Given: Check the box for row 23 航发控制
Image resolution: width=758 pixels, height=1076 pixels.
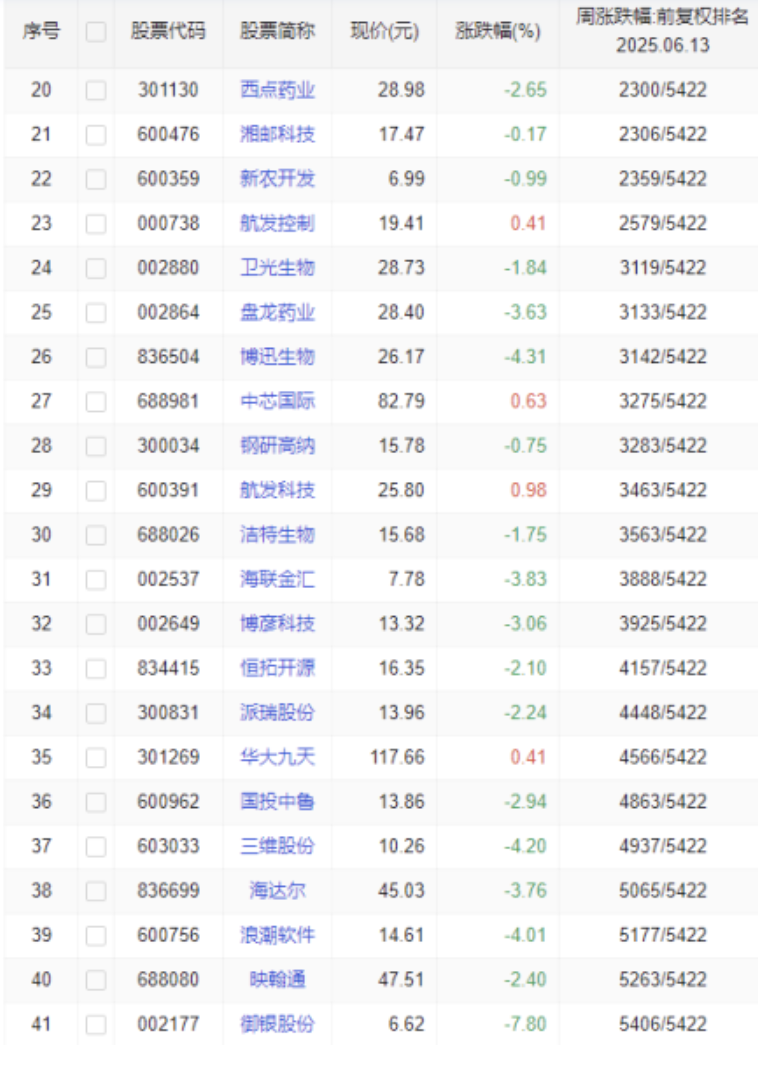Looking at the screenshot, I should click(96, 224).
